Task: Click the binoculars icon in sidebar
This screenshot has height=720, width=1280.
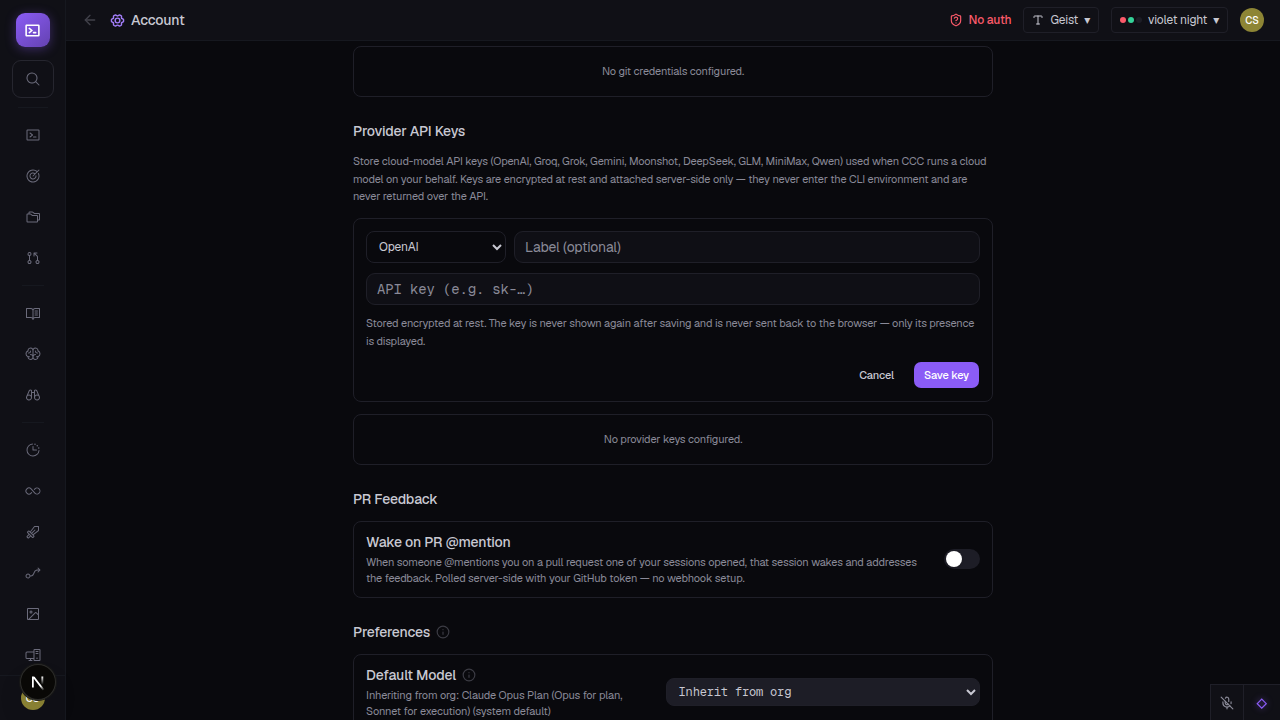Action: point(33,395)
